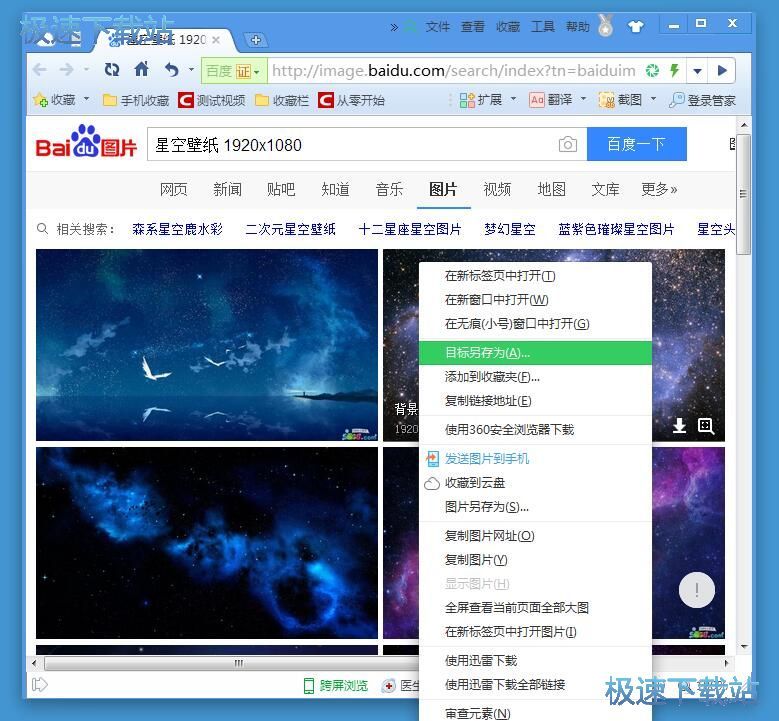779x721 pixels.
Task: Expand dropdown next to undo icon
Action: click(191, 70)
